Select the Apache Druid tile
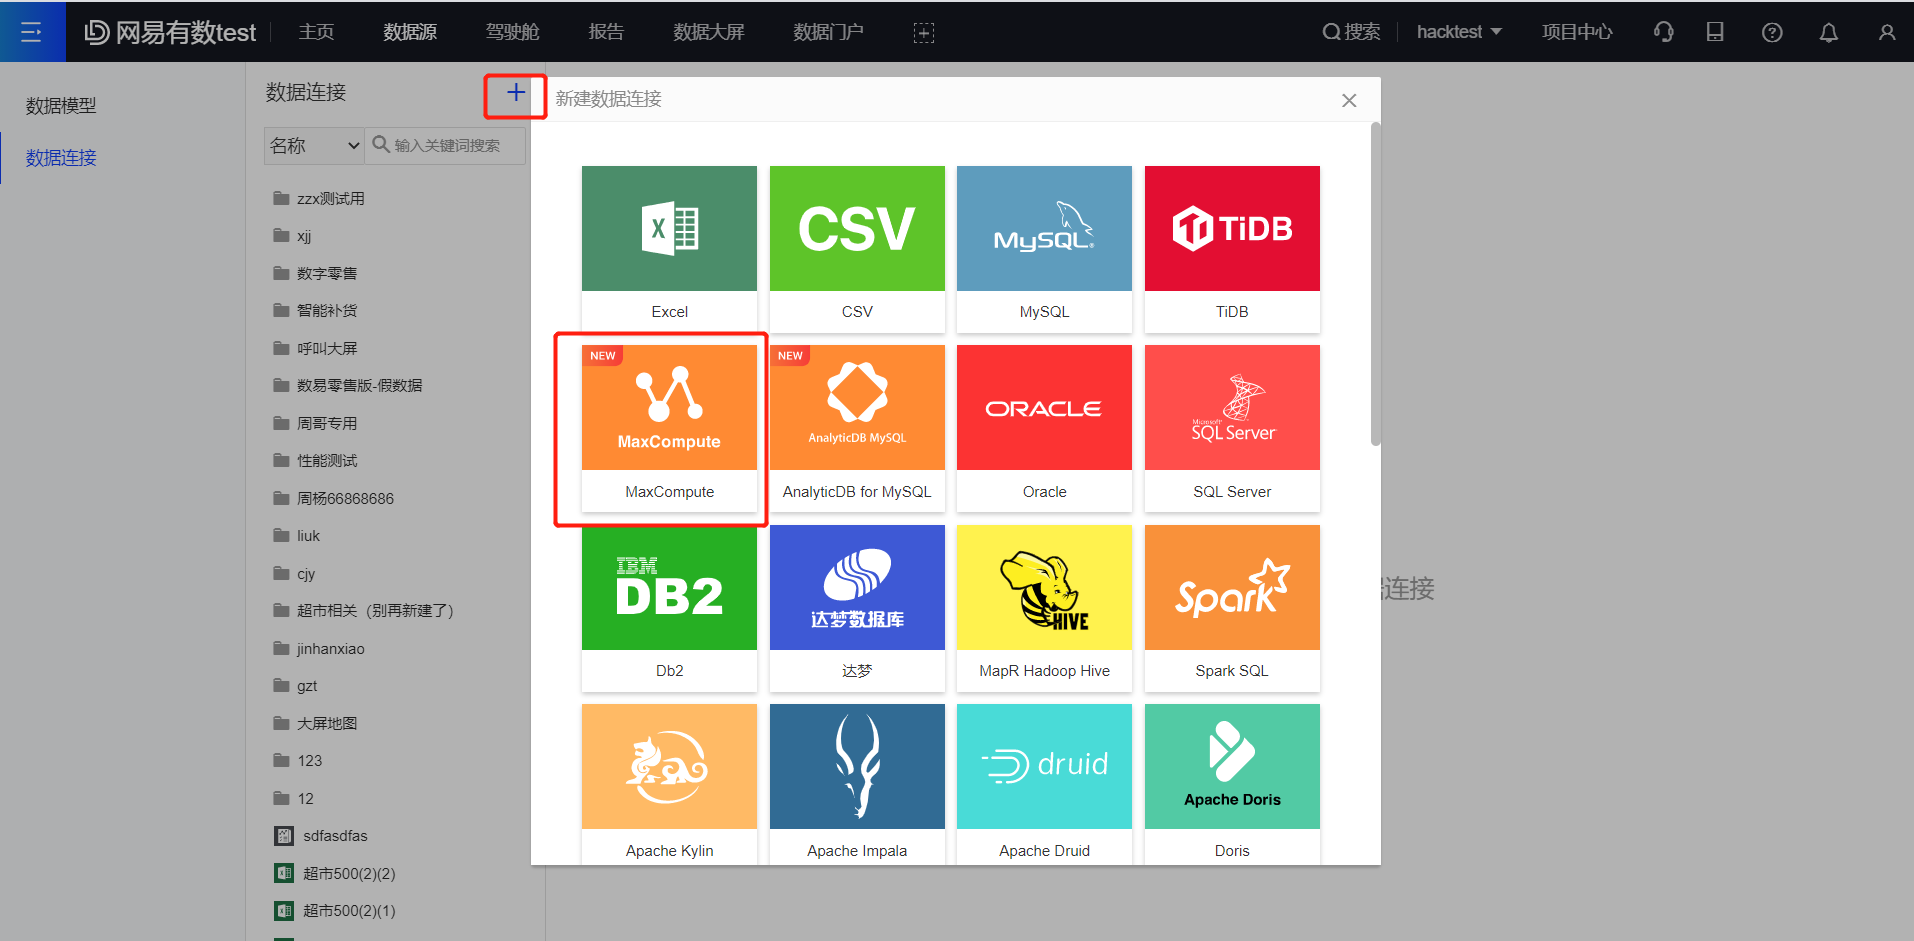This screenshot has width=1914, height=941. coord(1044,784)
